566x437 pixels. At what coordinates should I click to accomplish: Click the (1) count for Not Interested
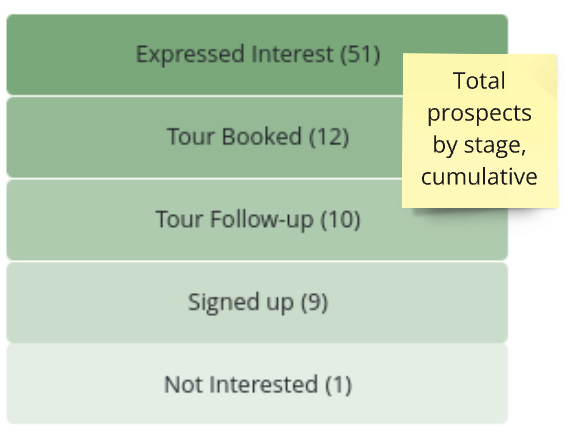(x=338, y=385)
